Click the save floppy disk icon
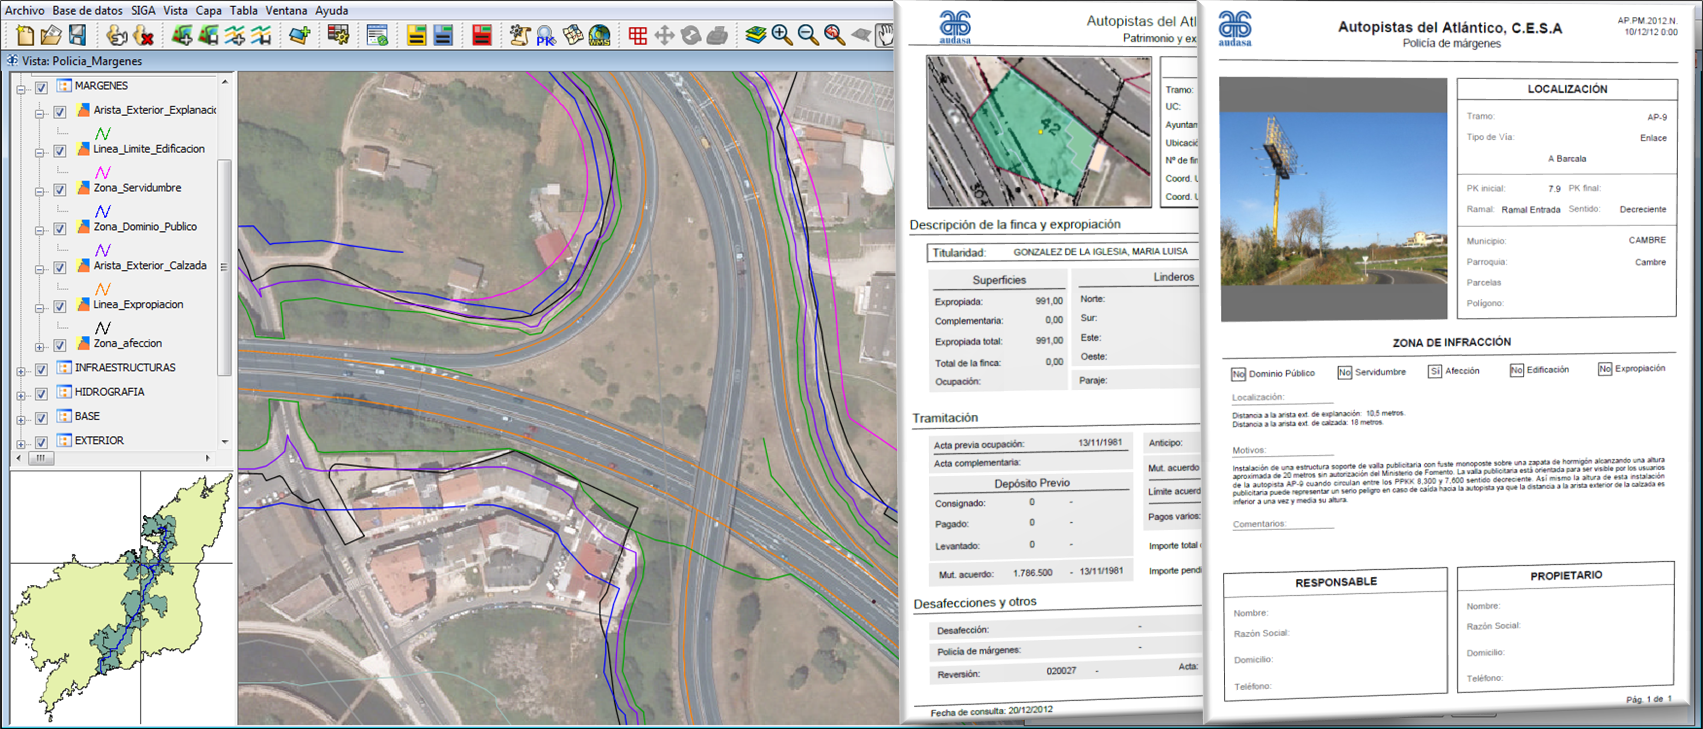Screen dimensions: 1703x729 pyautogui.click(x=77, y=36)
